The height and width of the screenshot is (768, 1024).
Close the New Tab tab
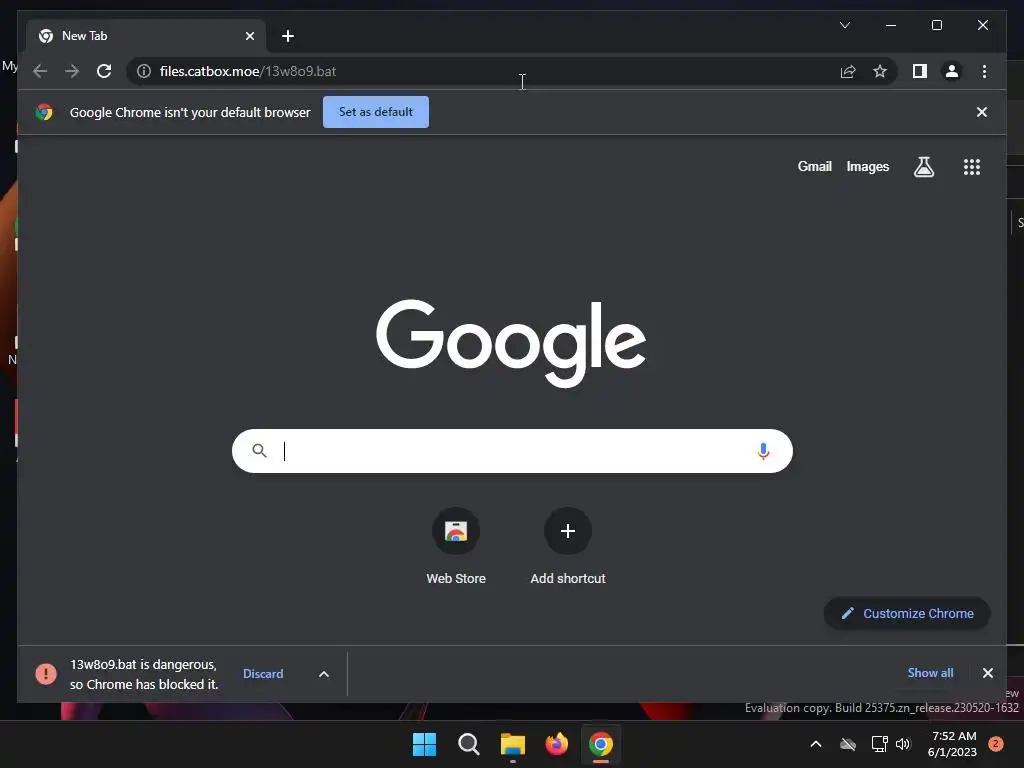pyautogui.click(x=249, y=36)
